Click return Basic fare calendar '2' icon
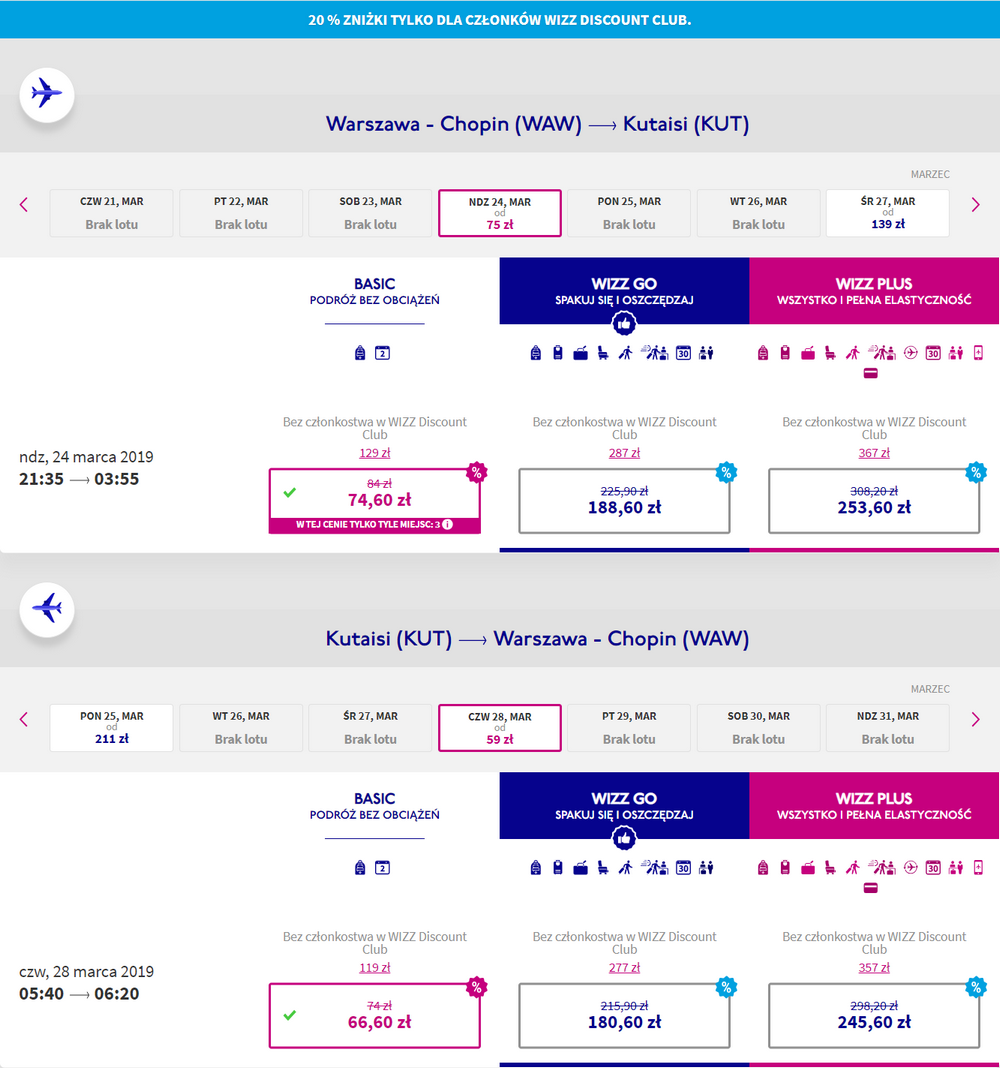The width and height of the screenshot is (1000, 1068). click(x=382, y=868)
